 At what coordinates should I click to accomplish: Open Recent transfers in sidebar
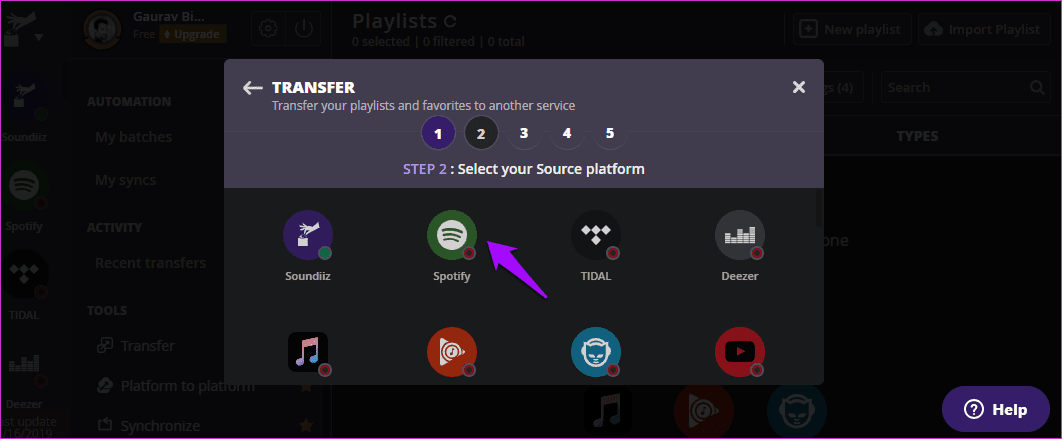[150, 263]
